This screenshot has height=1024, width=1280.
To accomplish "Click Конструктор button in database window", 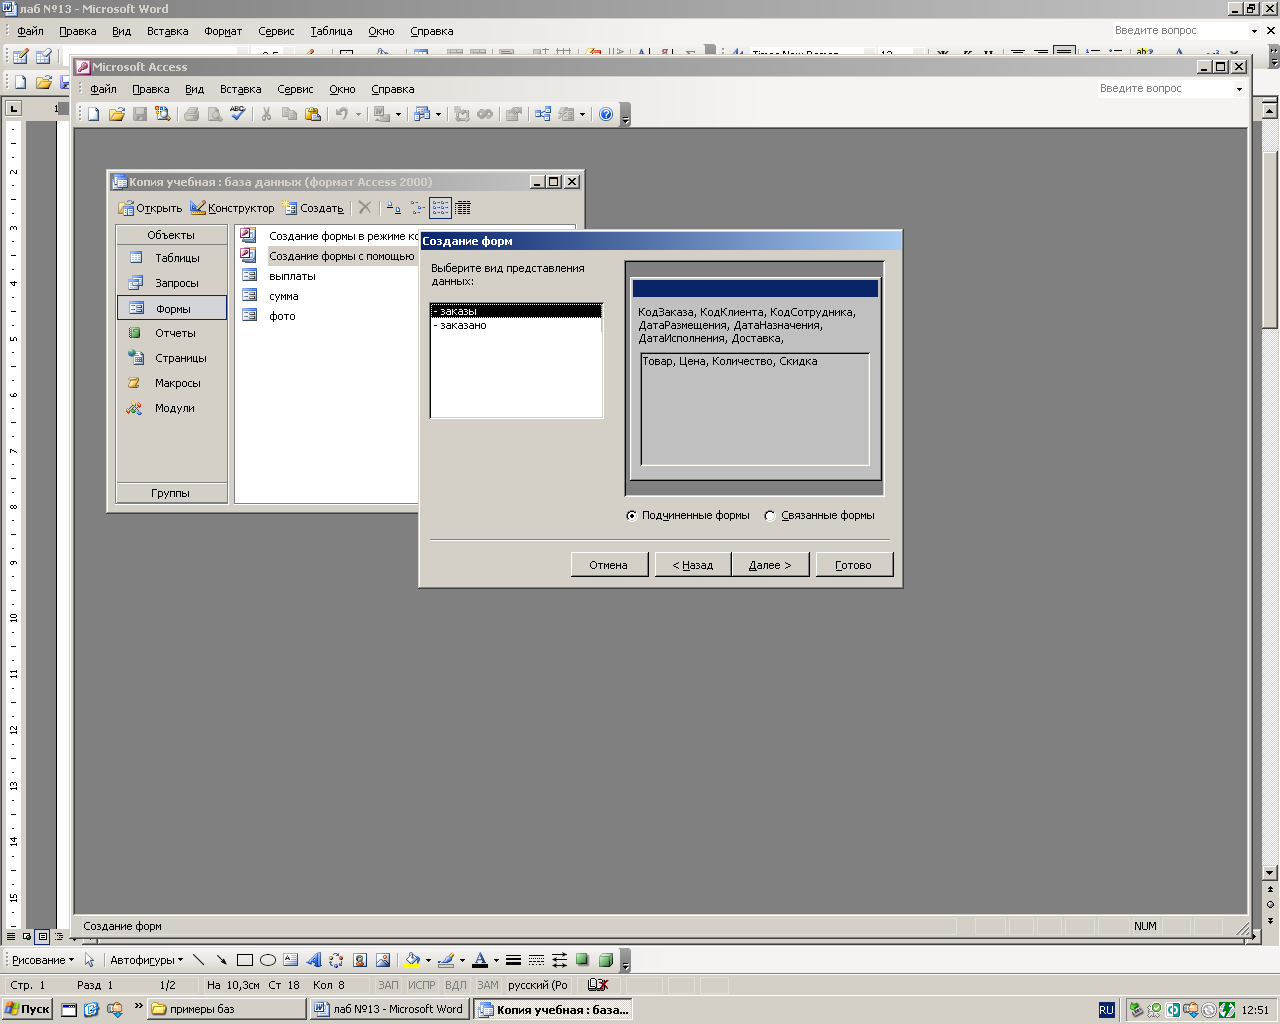I will (x=232, y=208).
